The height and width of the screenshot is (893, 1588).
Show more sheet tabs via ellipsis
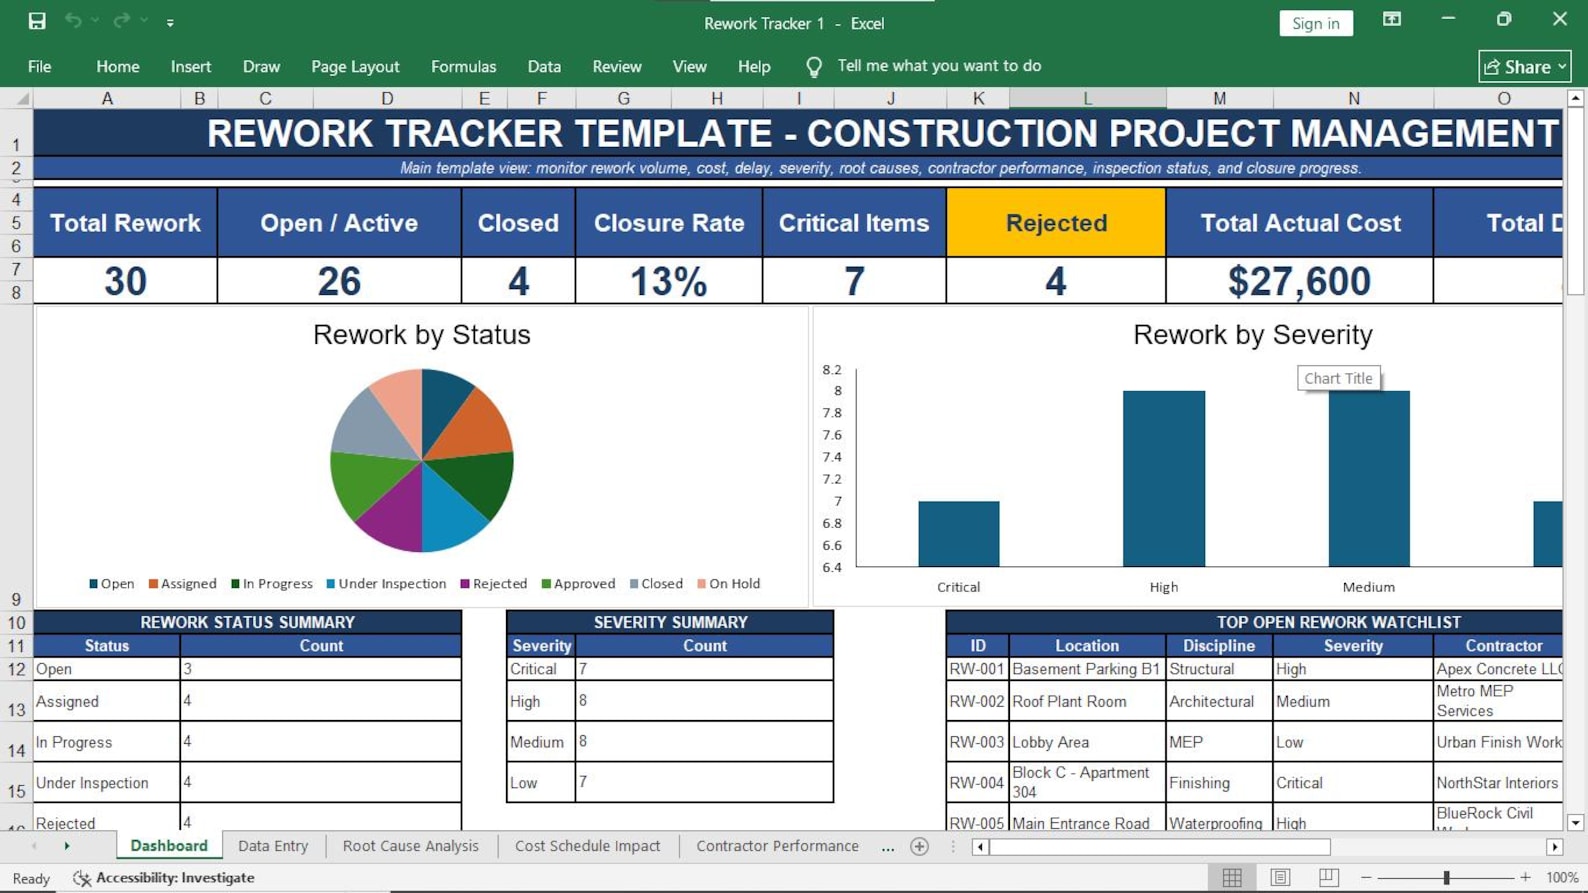(888, 847)
